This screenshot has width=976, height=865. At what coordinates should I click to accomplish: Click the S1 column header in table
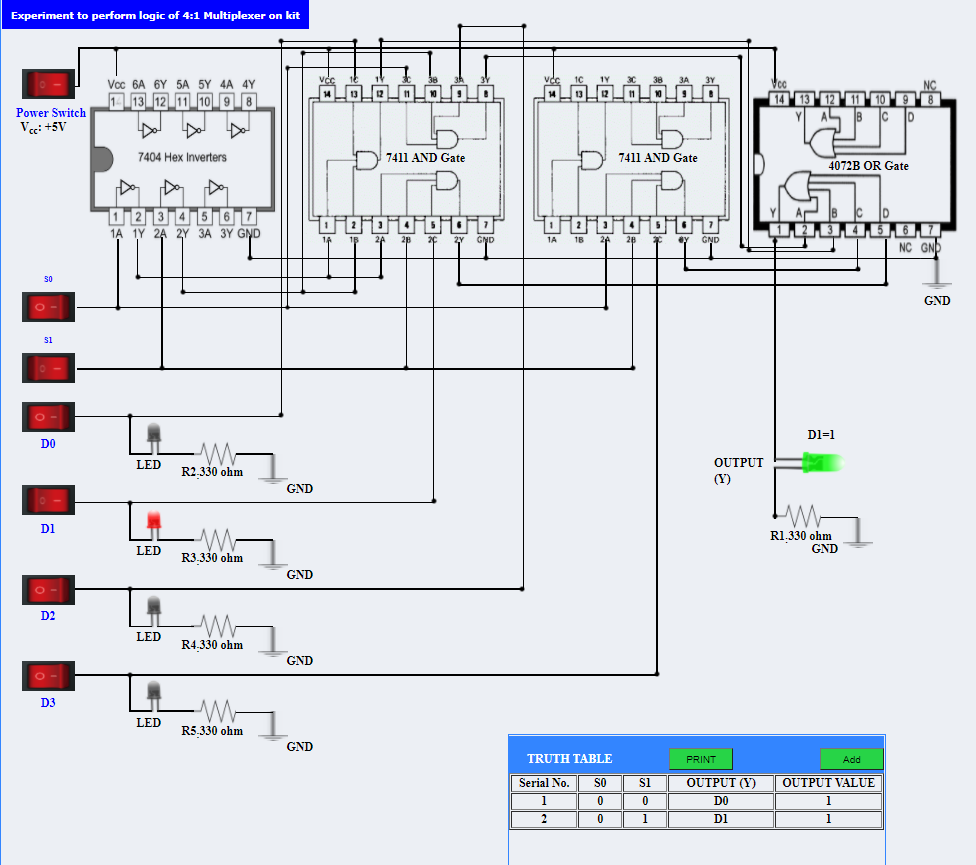point(645,783)
